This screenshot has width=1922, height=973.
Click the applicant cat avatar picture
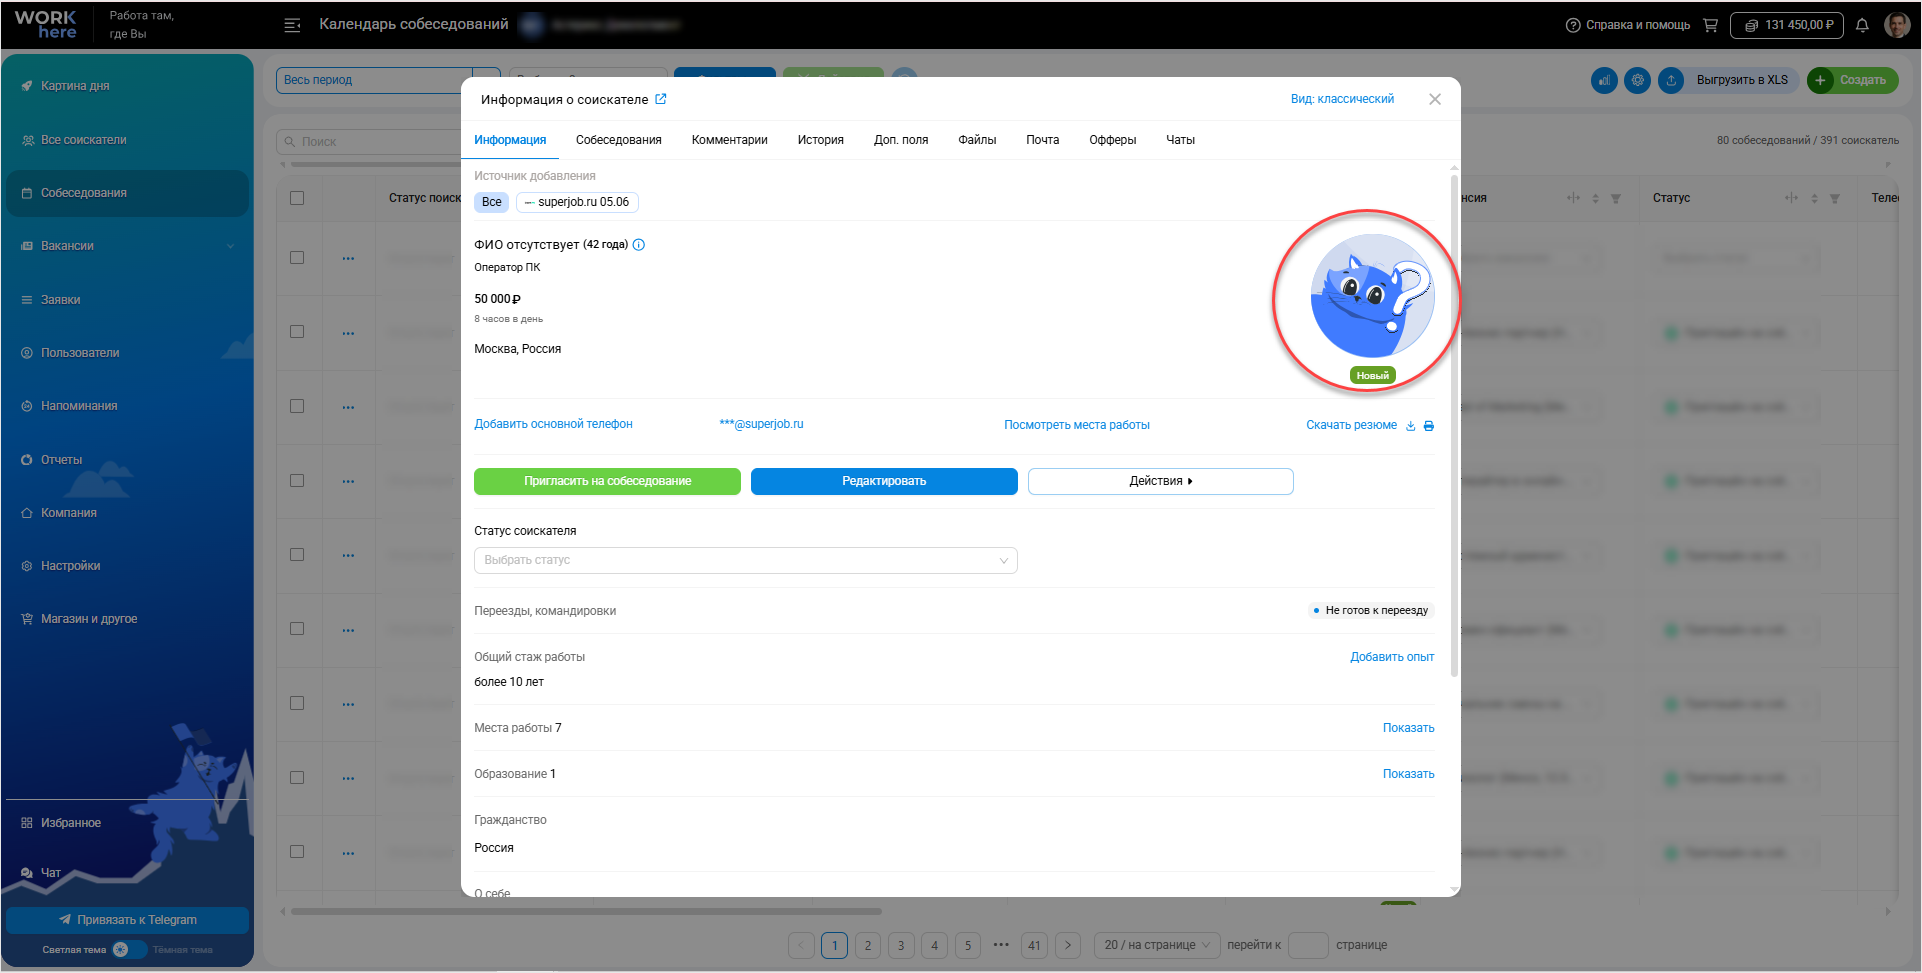[1372, 296]
